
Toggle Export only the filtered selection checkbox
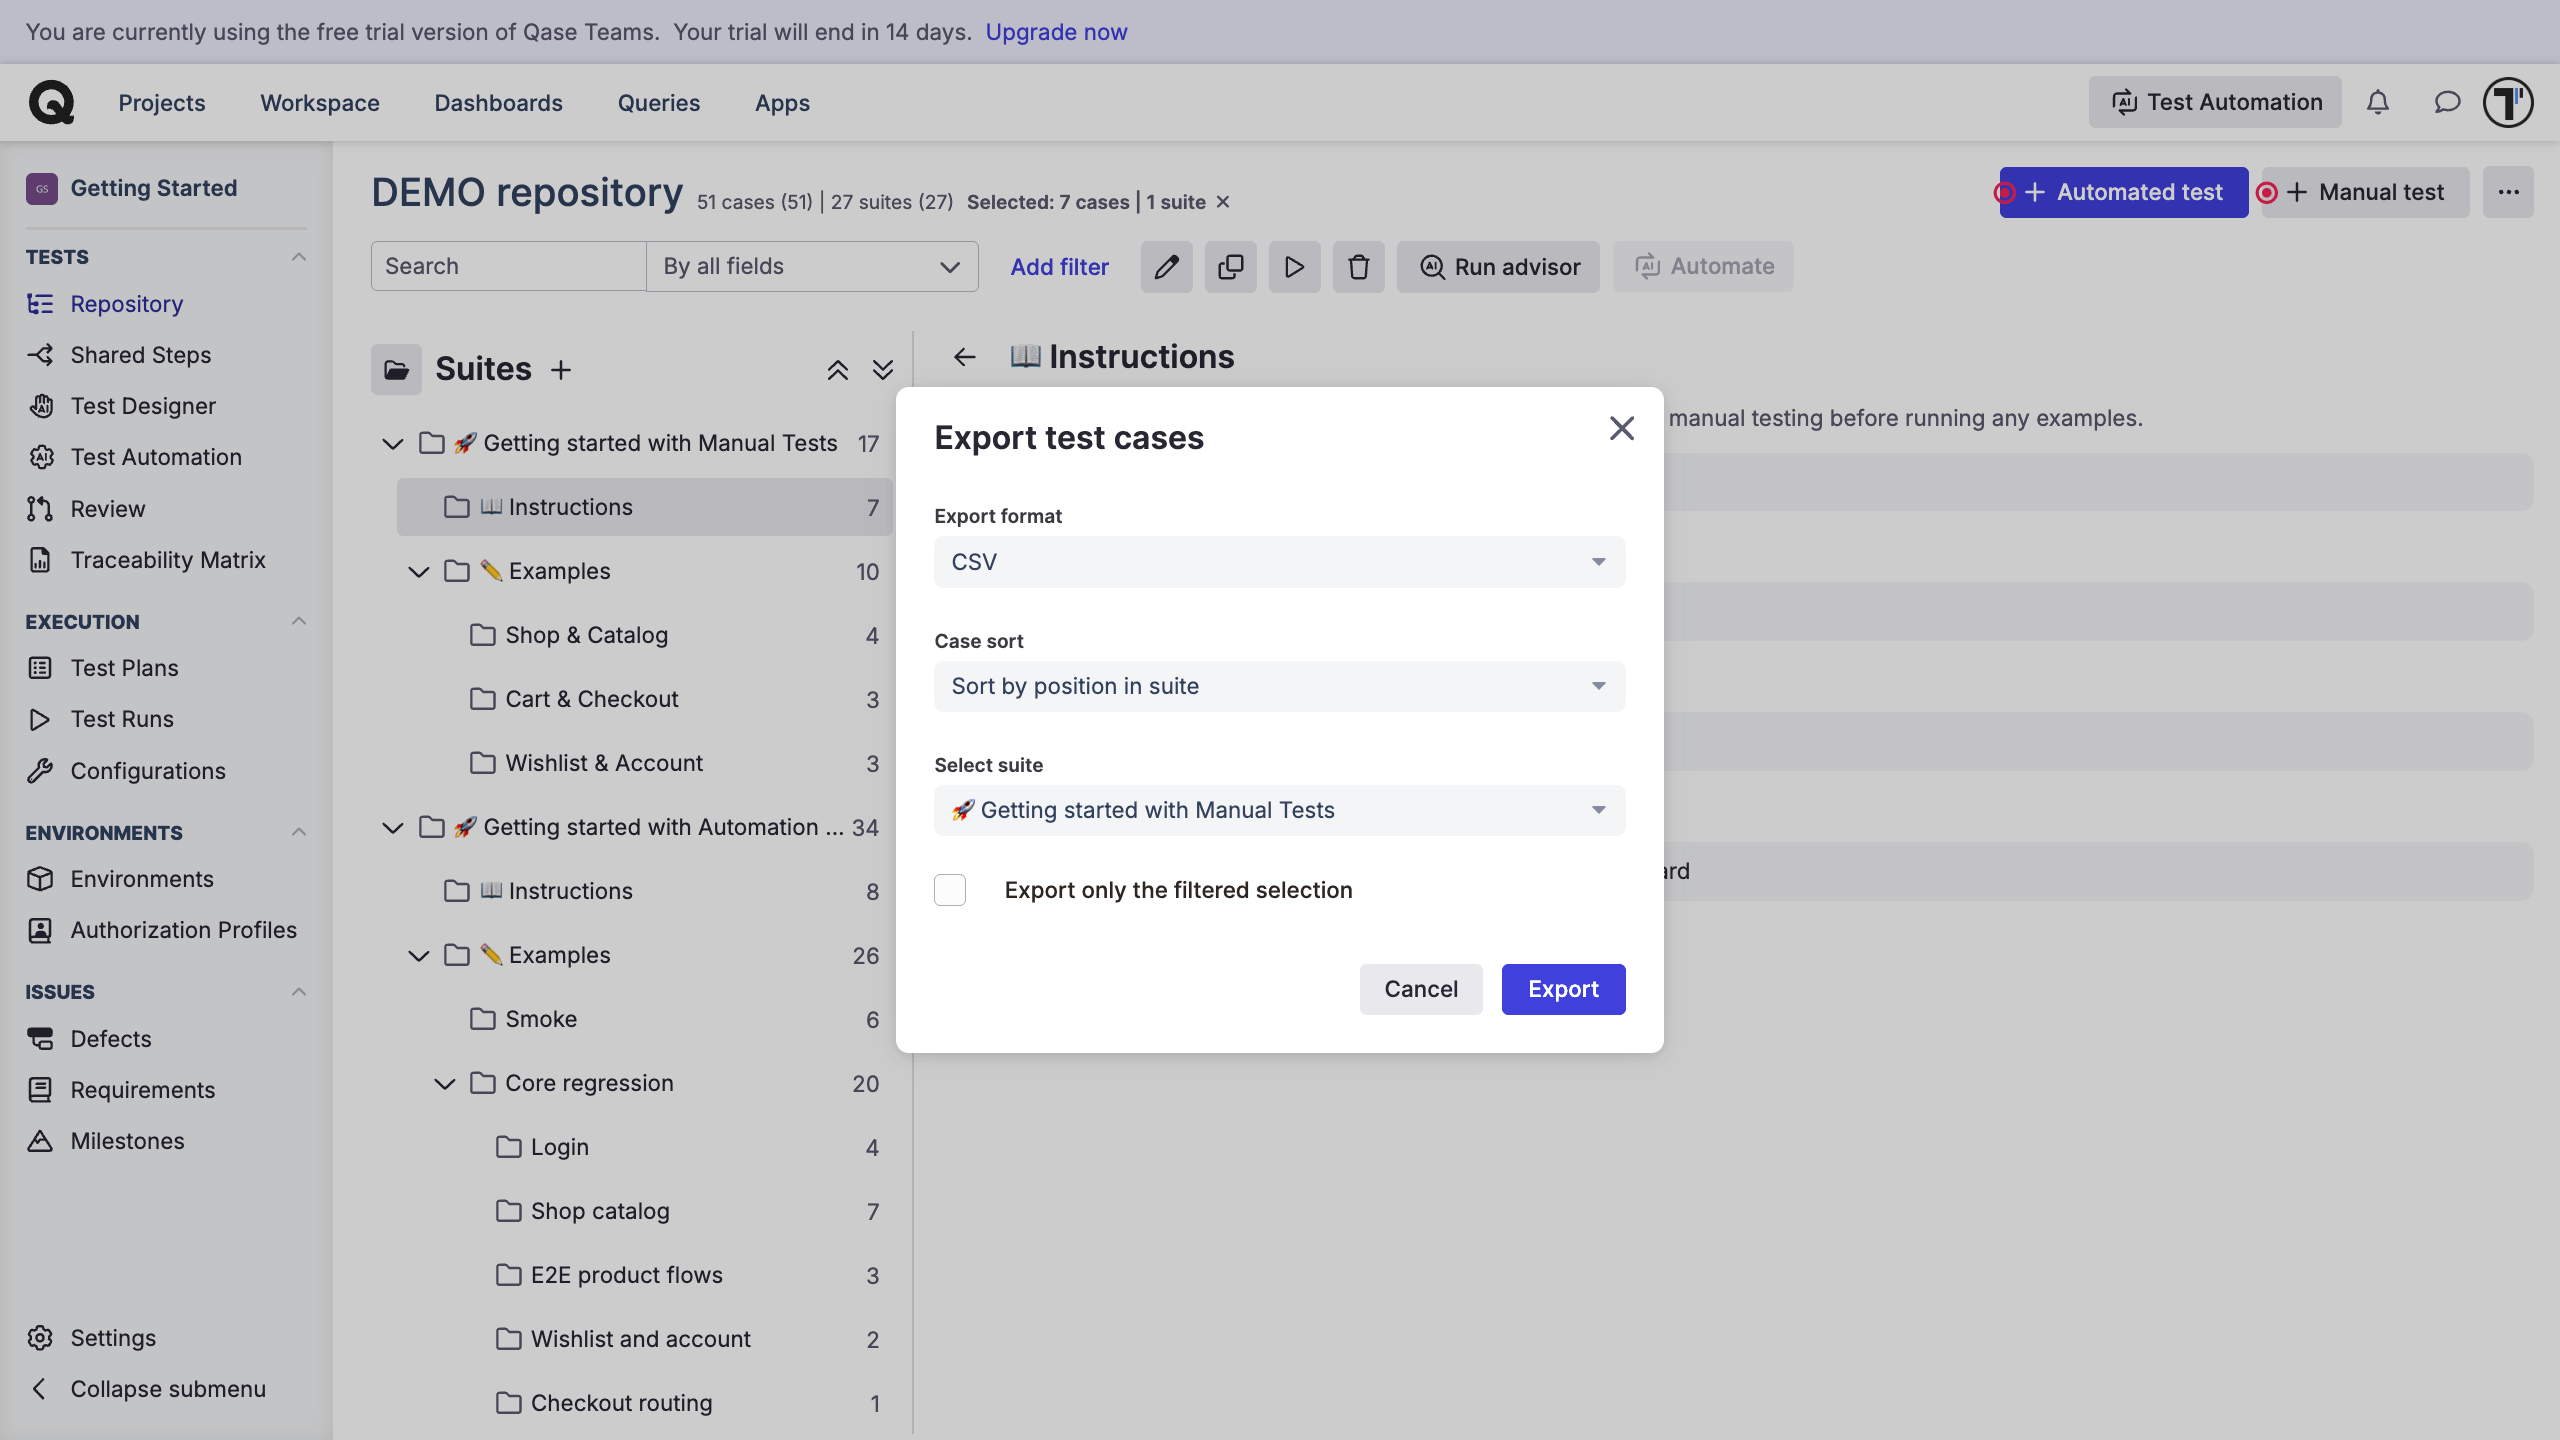click(x=950, y=890)
